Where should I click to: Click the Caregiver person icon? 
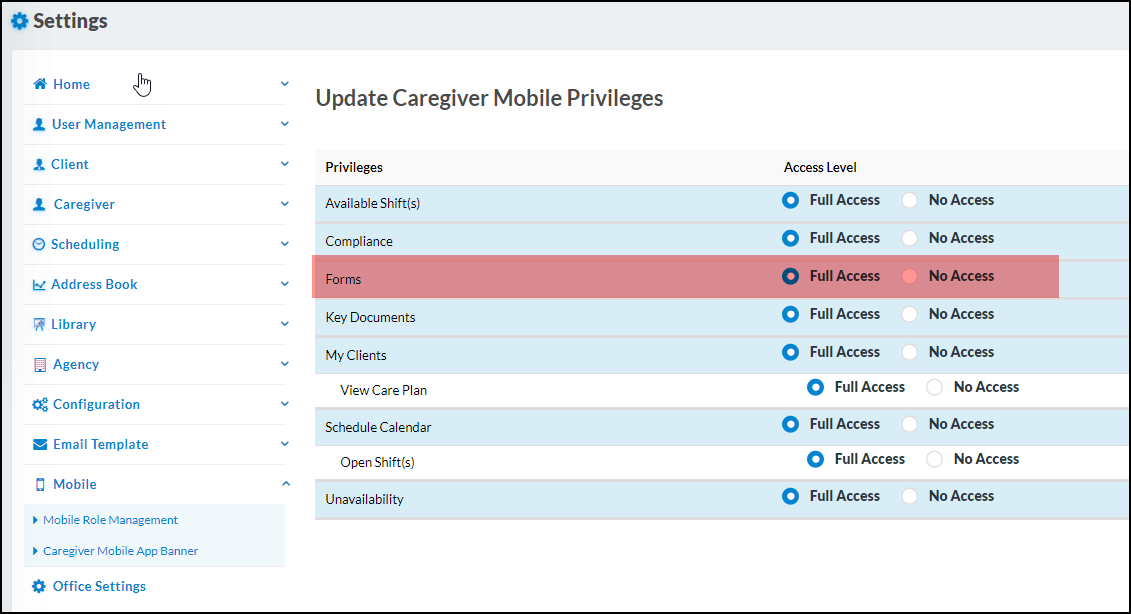tap(37, 204)
